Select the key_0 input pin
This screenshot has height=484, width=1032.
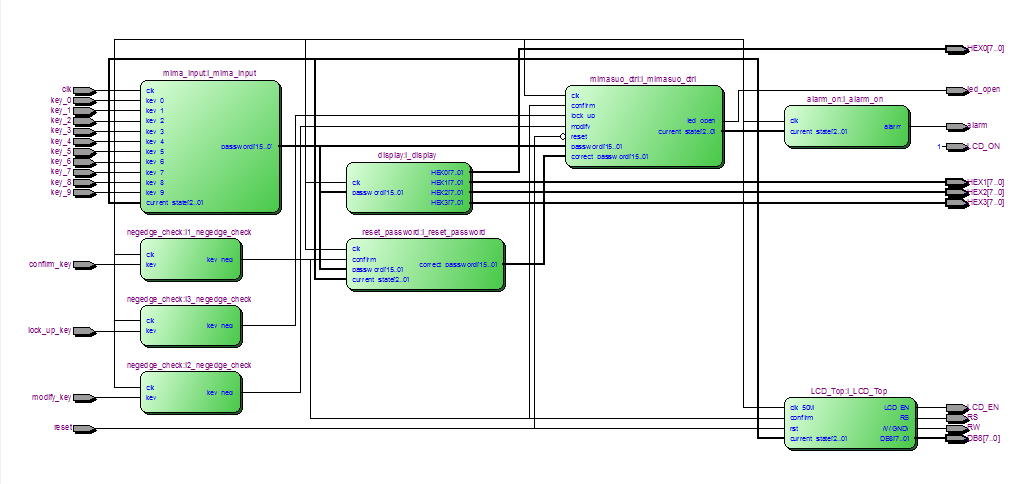[84, 101]
